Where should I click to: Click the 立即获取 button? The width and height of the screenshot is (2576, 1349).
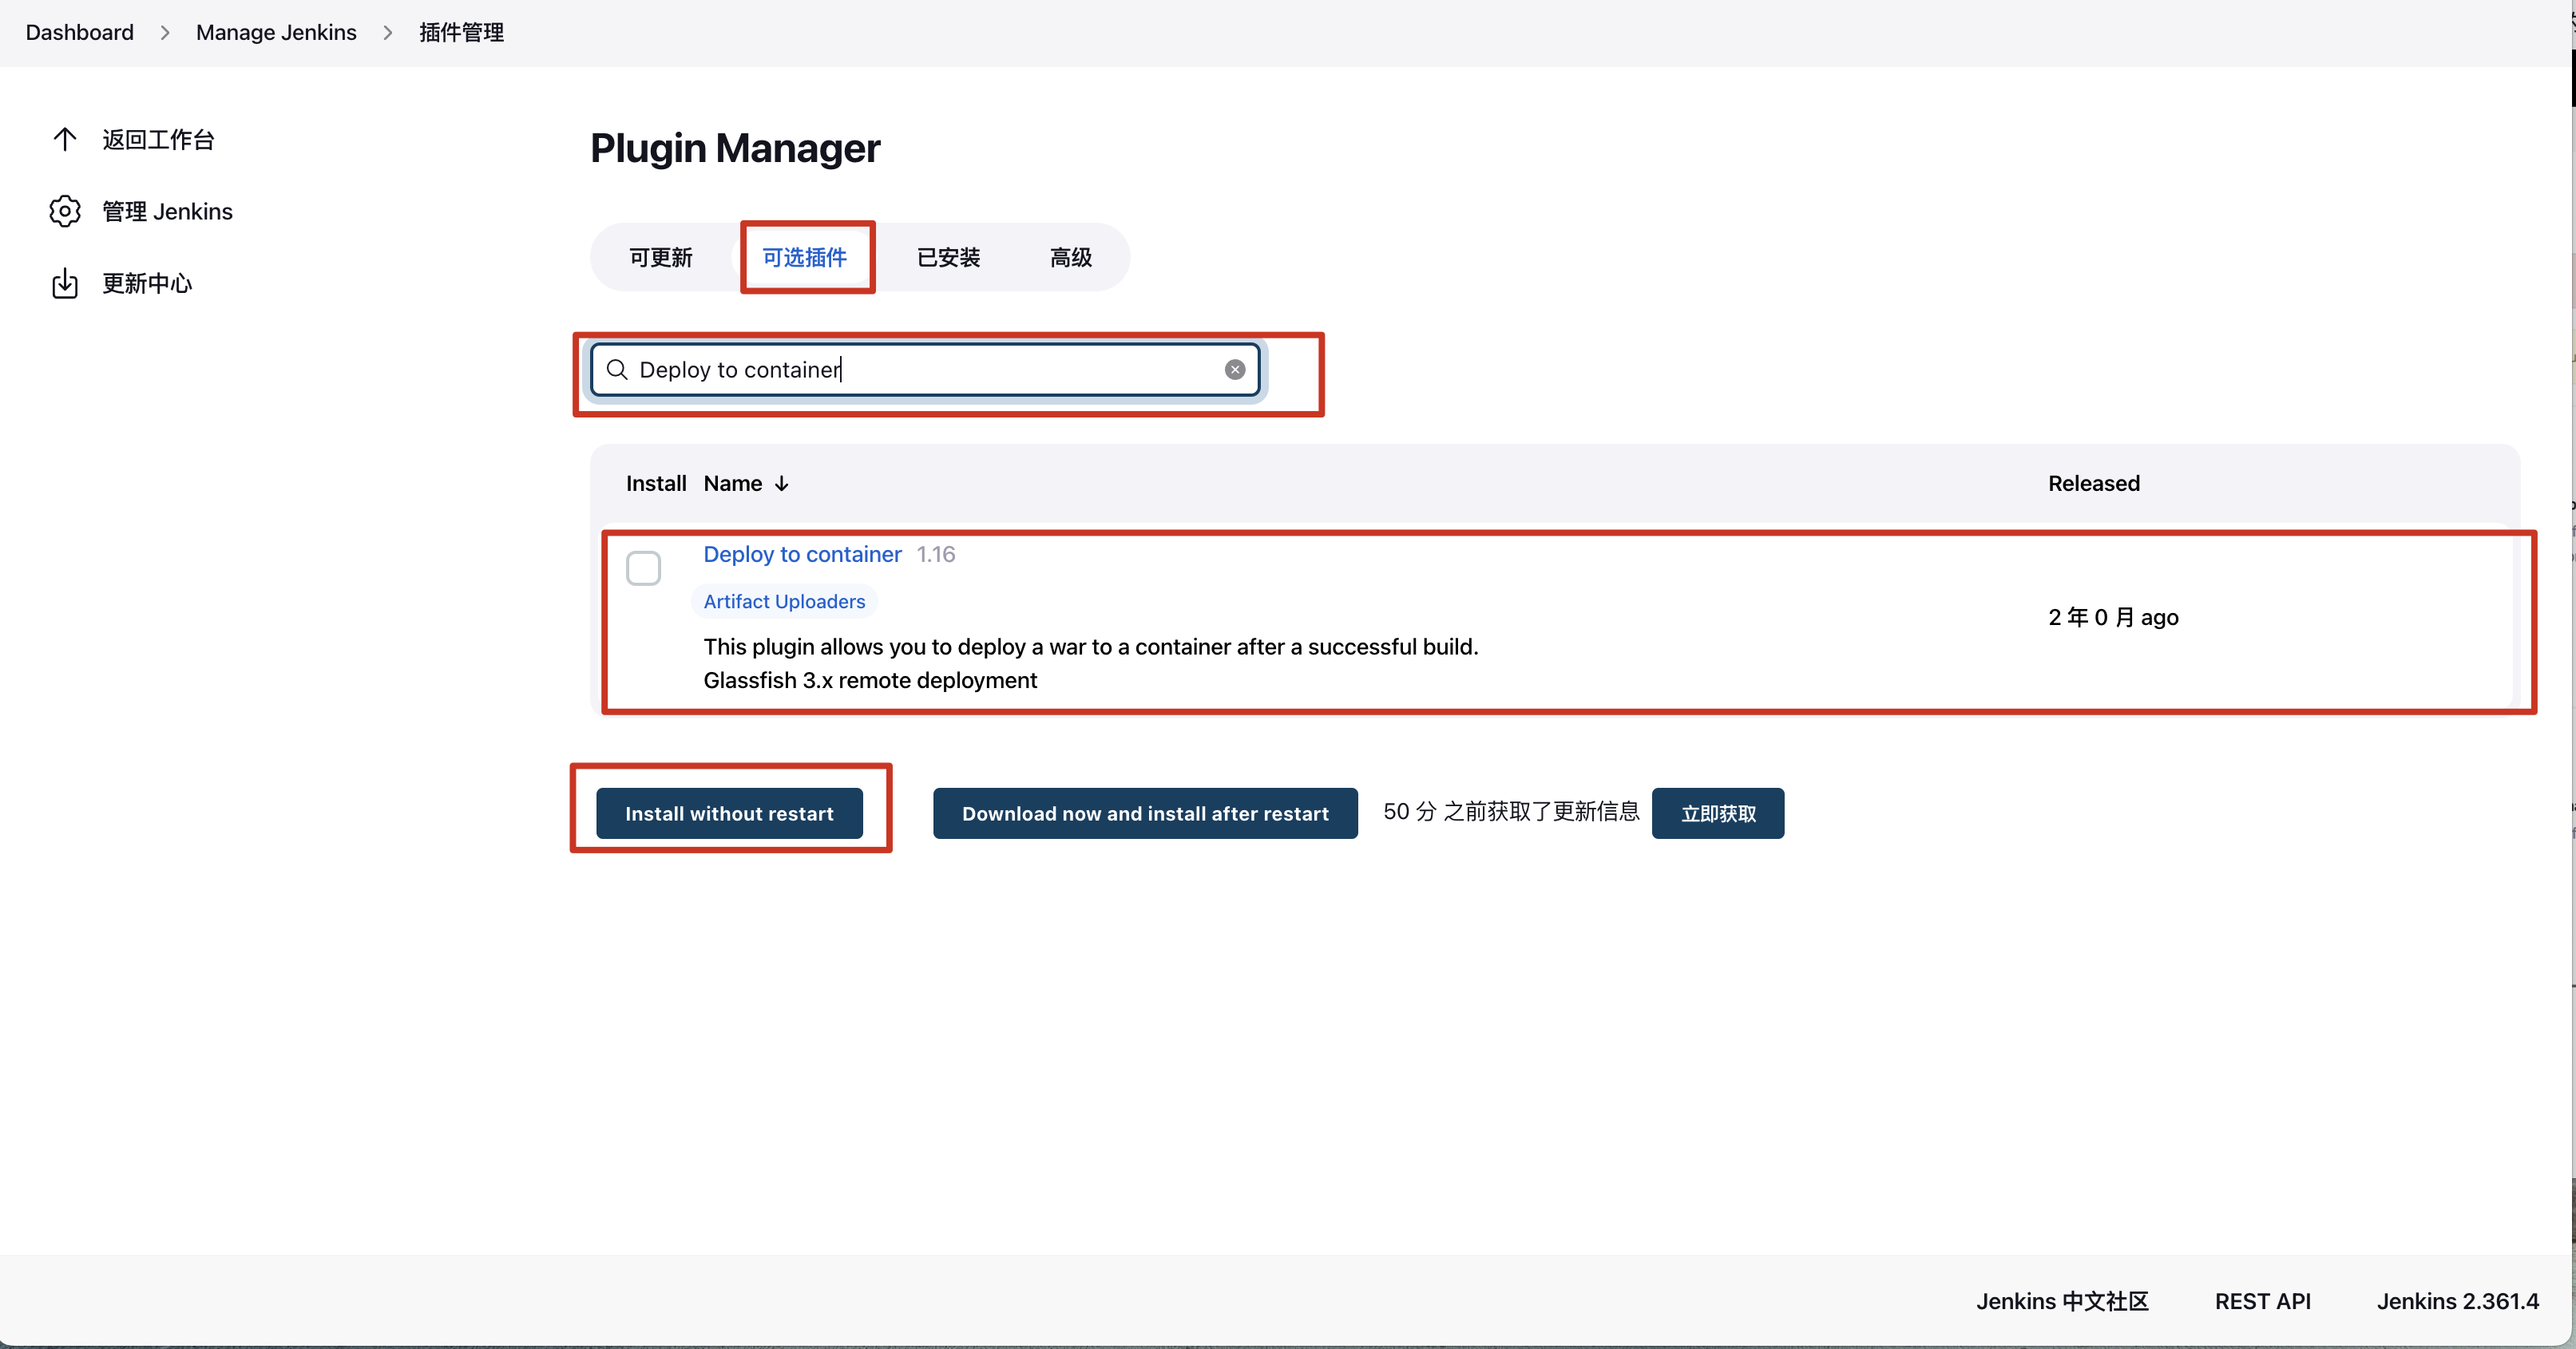[1718, 813]
